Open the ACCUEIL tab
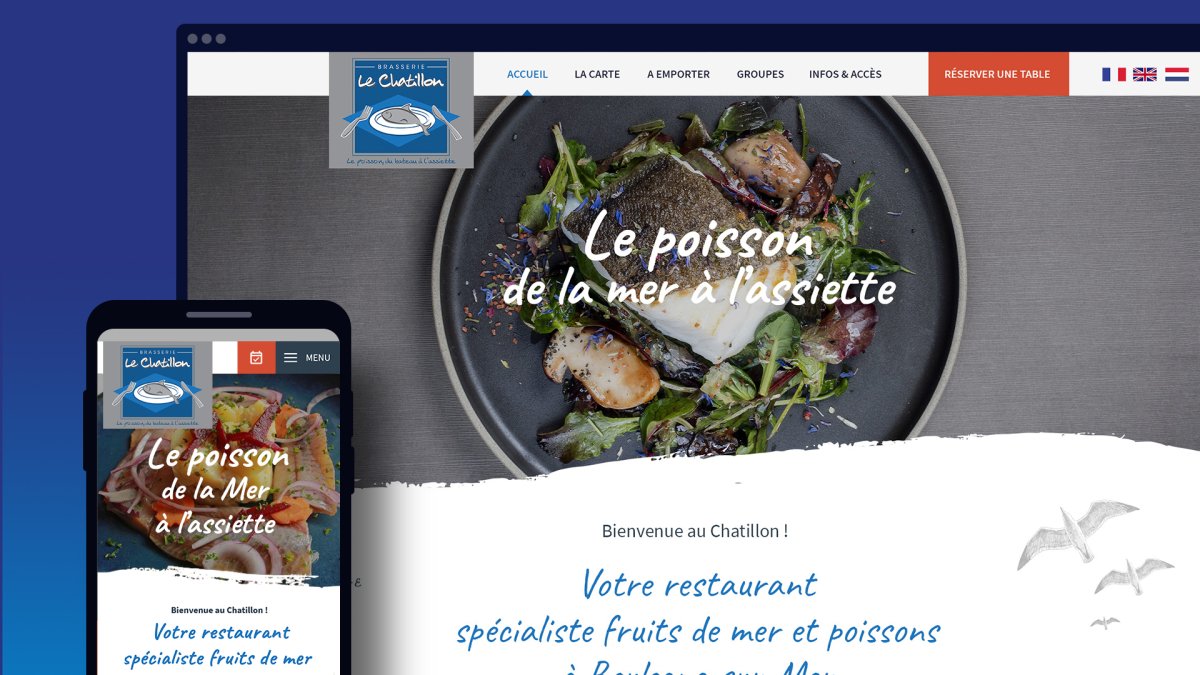This screenshot has width=1200, height=675. [527, 74]
